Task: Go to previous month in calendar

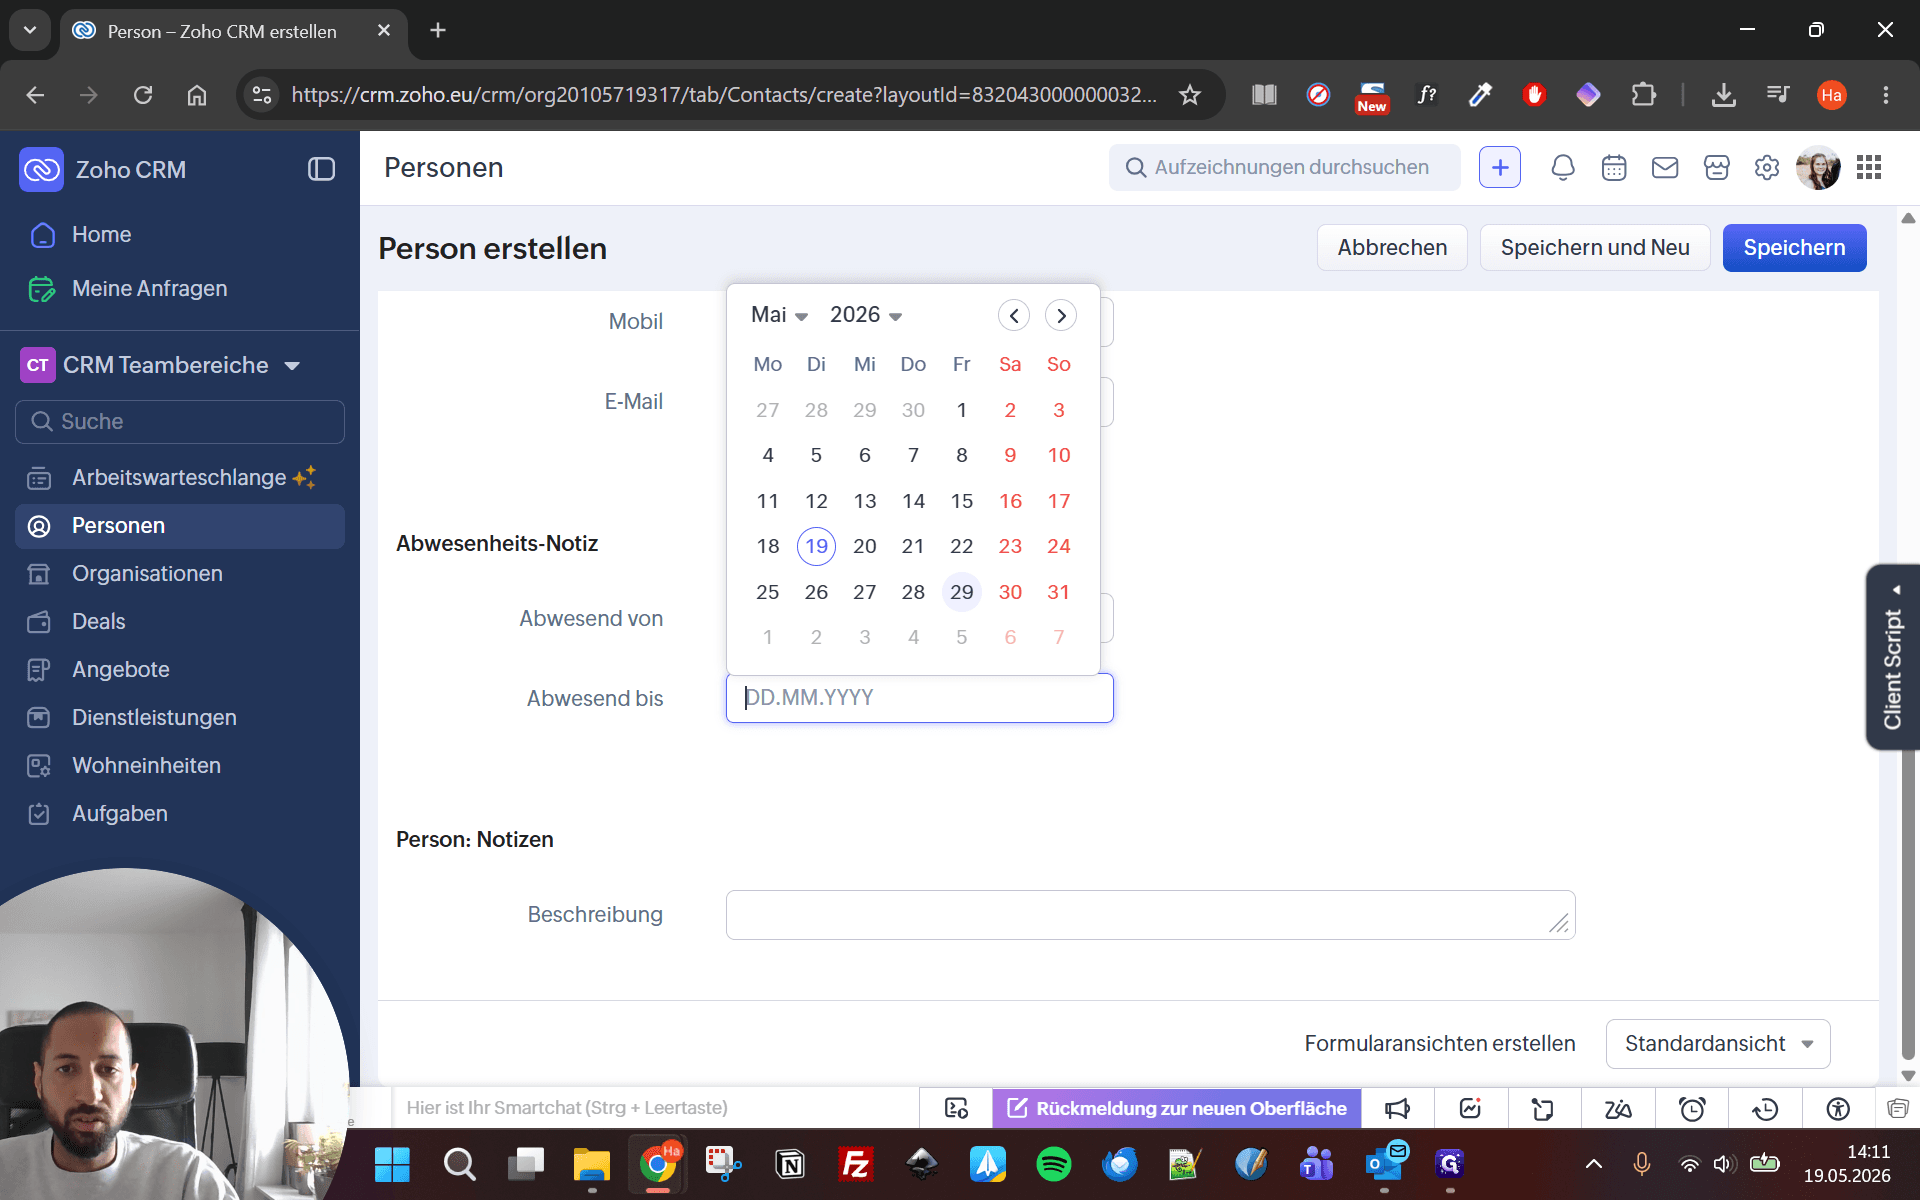Action: tap(1013, 316)
